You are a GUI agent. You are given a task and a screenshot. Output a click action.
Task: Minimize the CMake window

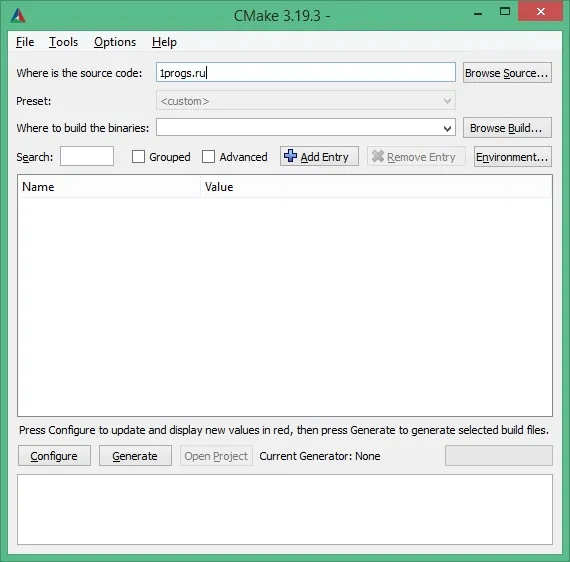click(x=478, y=13)
